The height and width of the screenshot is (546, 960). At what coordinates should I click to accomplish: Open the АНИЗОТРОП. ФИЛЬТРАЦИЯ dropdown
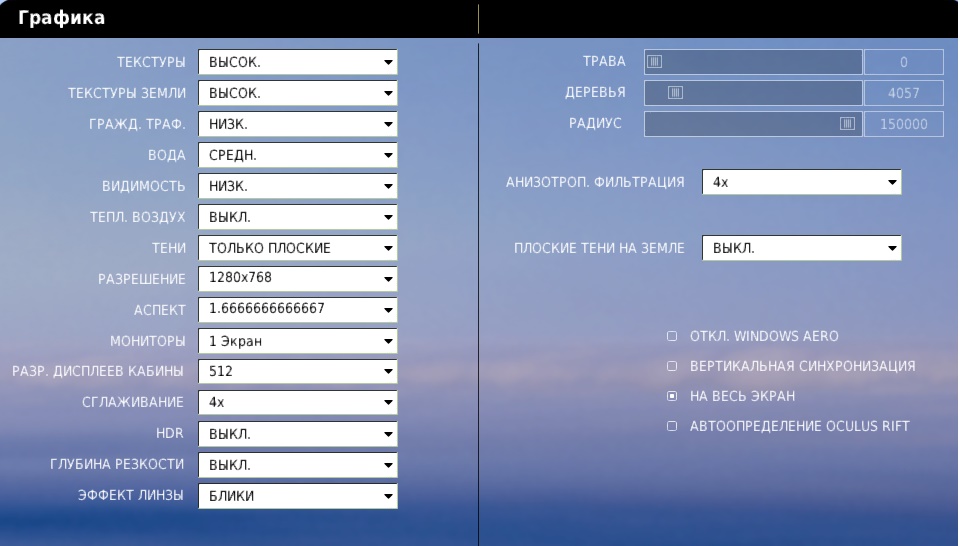click(x=801, y=182)
